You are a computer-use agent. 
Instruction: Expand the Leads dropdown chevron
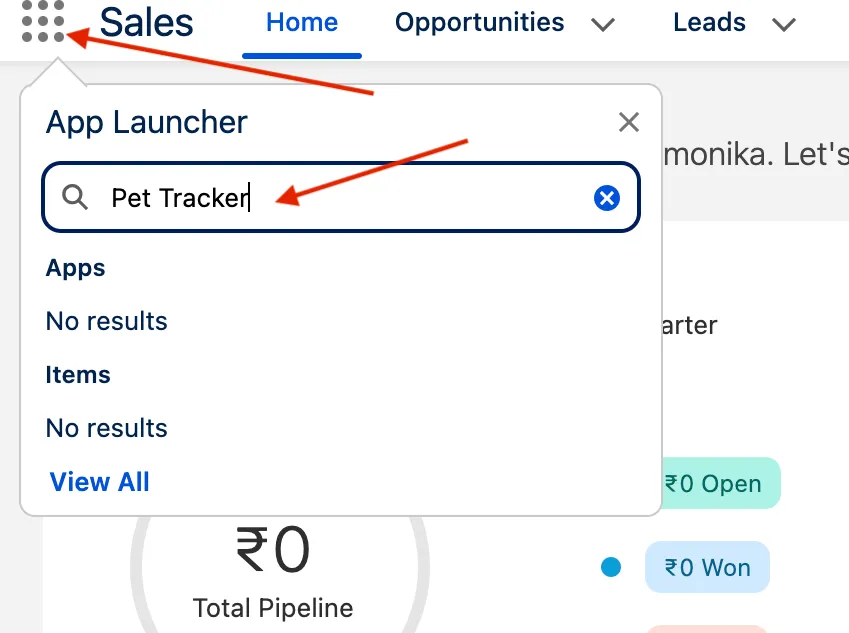click(784, 25)
